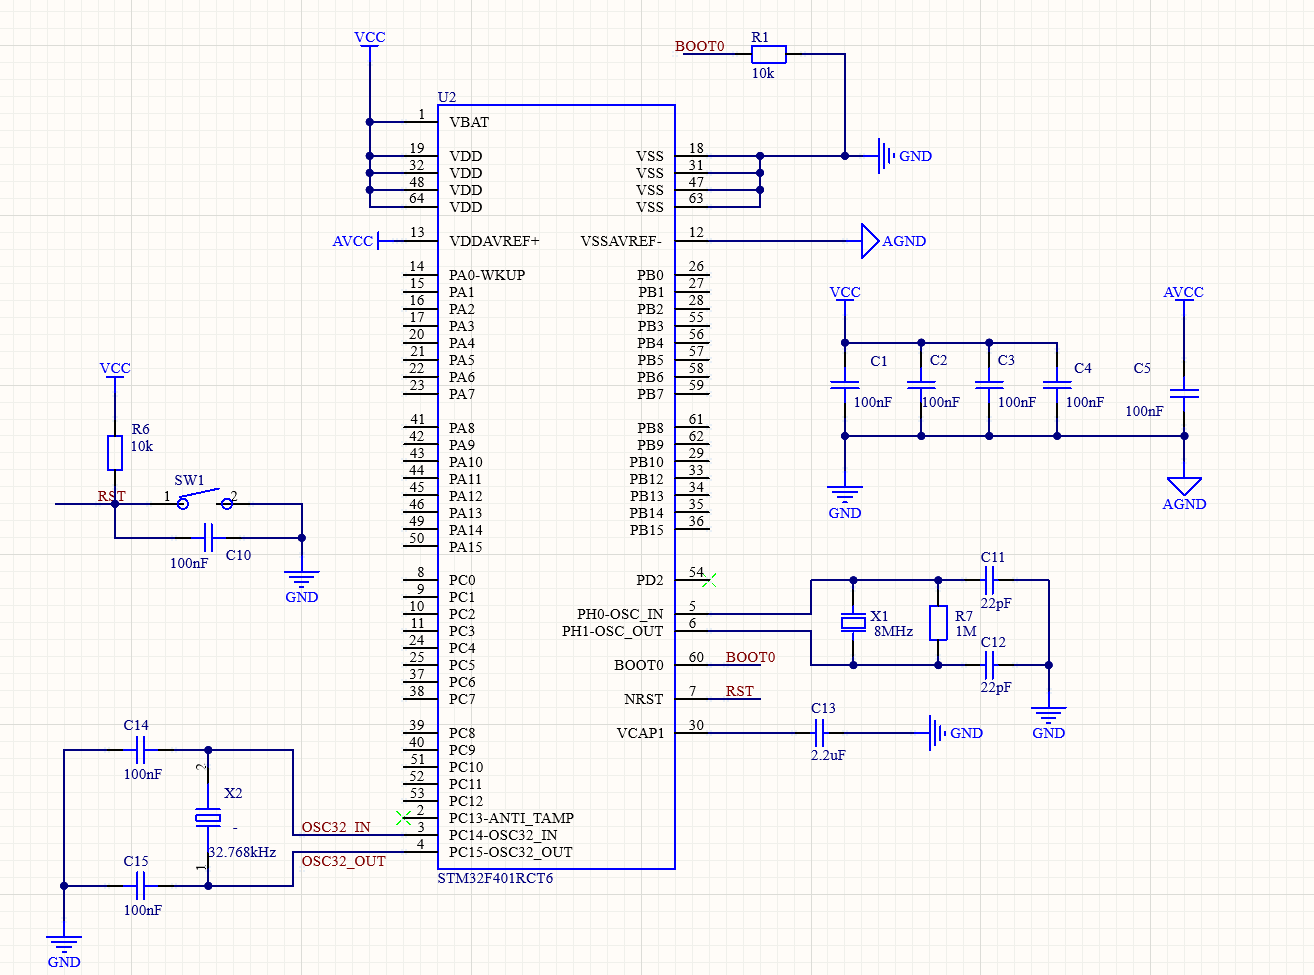
Task: Click the VDDAVREF+ pin name
Action: (x=494, y=241)
